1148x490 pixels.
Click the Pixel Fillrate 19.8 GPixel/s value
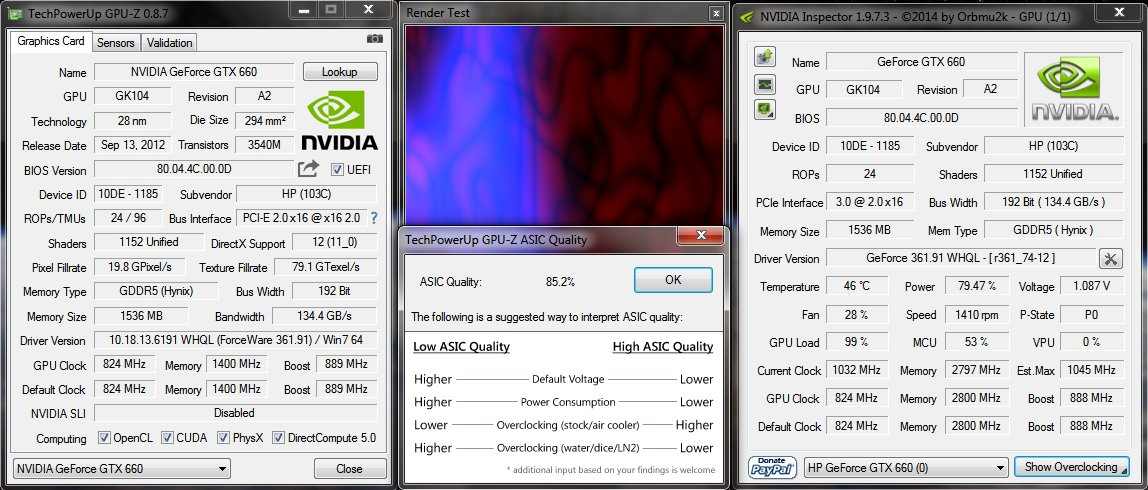(139, 267)
